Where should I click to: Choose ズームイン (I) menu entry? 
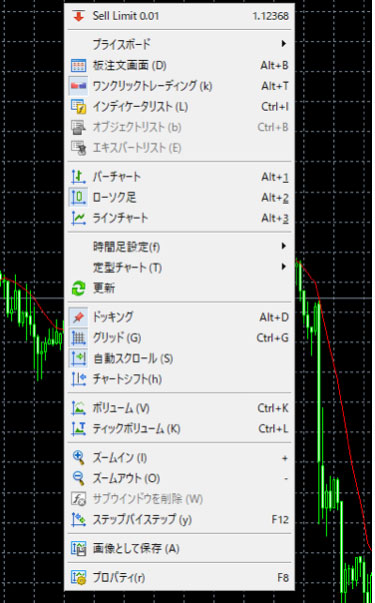(179, 458)
